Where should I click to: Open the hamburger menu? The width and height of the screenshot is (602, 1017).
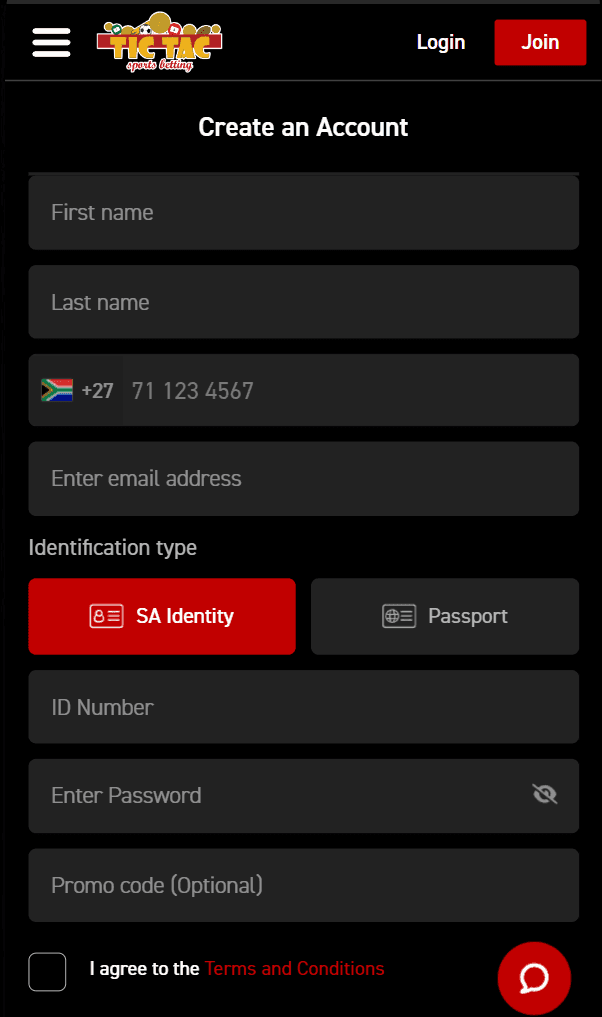tap(51, 42)
